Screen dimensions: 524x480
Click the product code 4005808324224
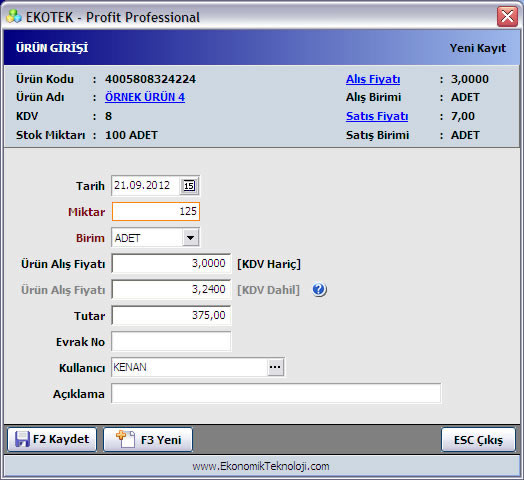point(151,79)
